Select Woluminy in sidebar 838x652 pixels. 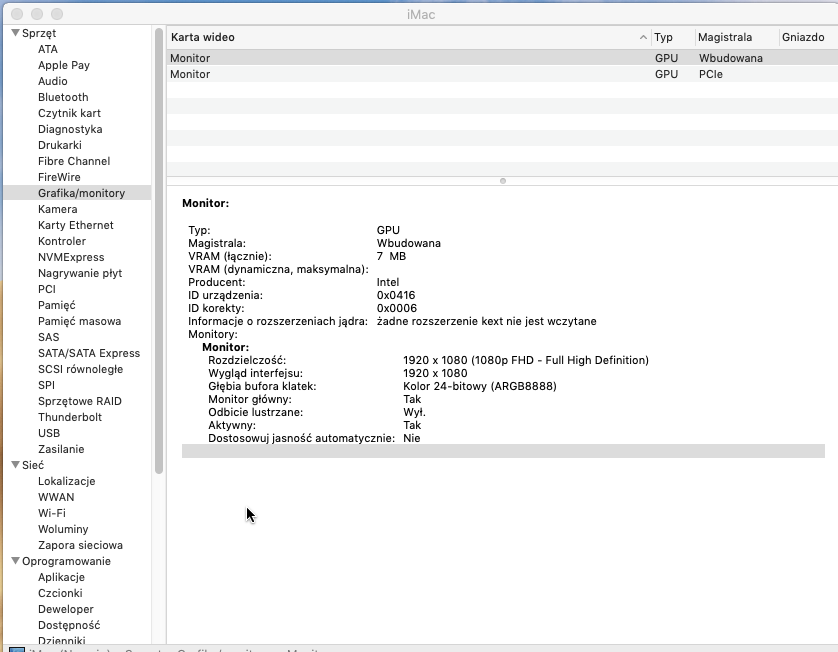click(x=63, y=530)
